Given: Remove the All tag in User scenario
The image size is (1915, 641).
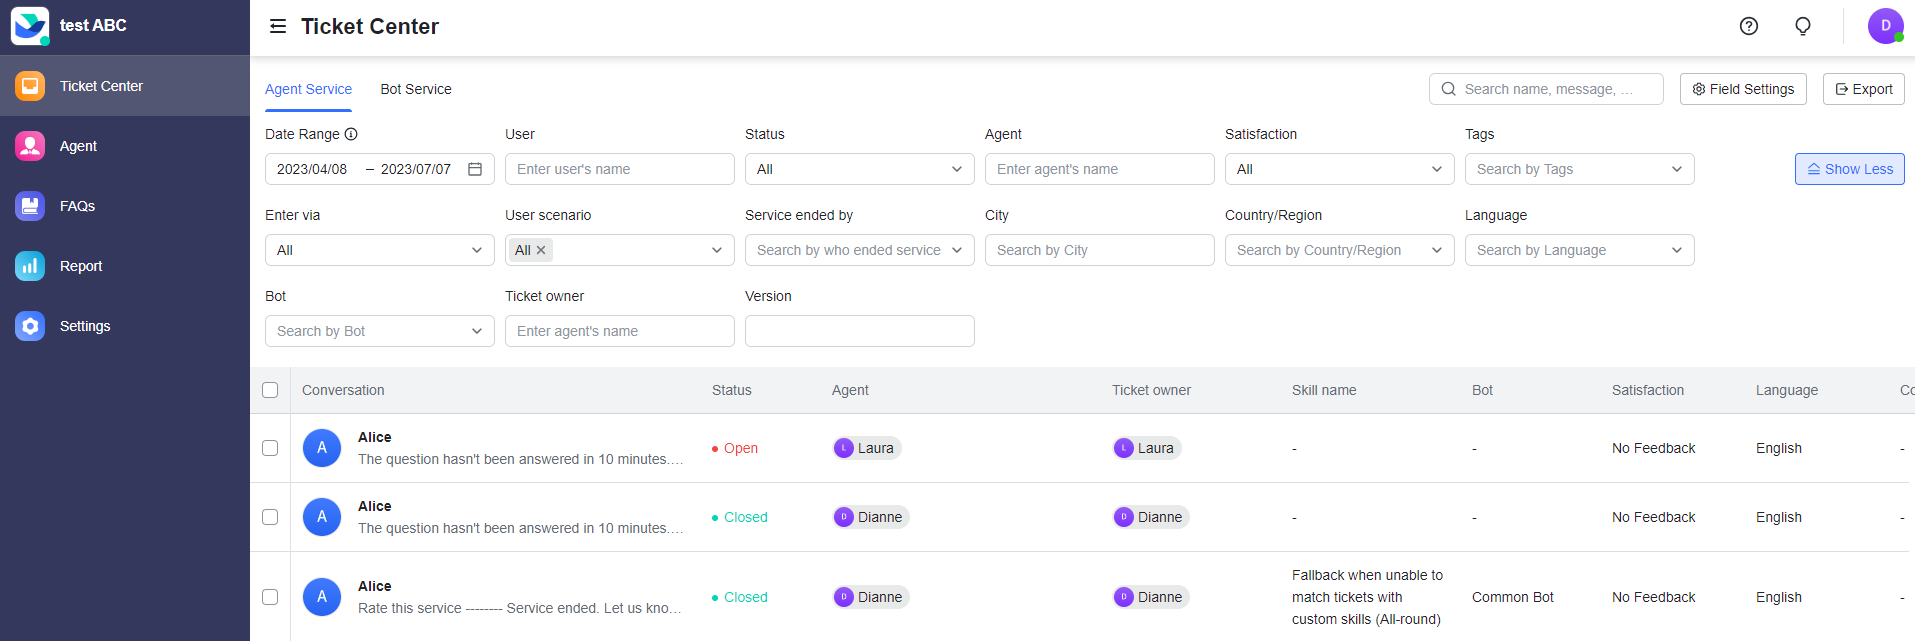Looking at the screenshot, I should [541, 250].
